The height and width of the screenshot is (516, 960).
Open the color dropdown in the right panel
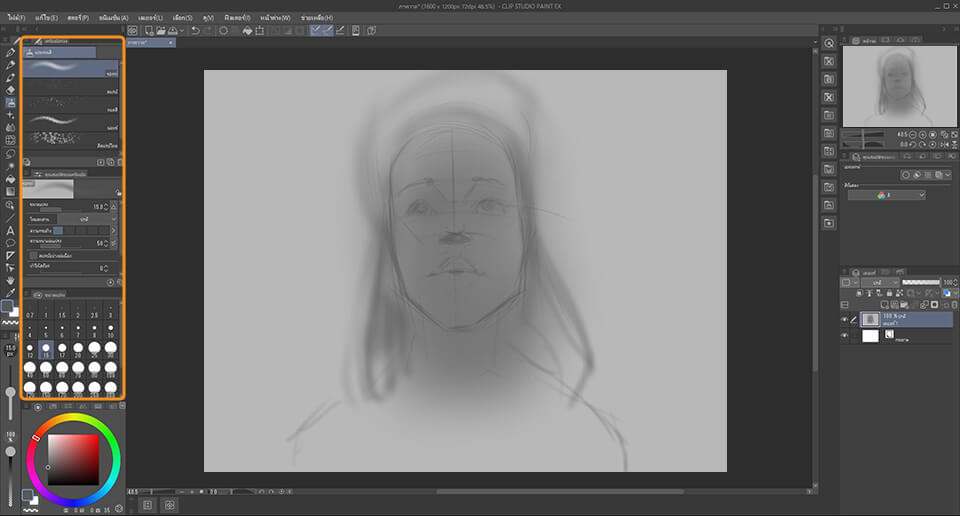pos(886,195)
